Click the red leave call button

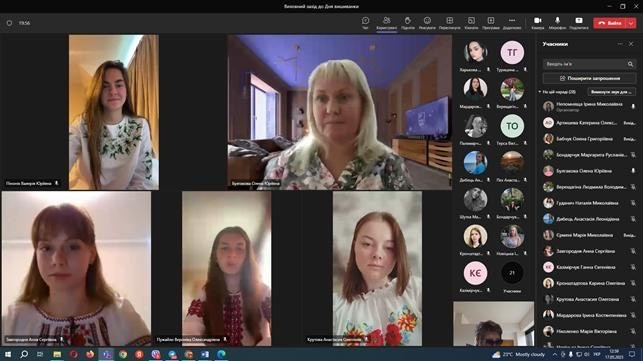click(x=610, y=23)
